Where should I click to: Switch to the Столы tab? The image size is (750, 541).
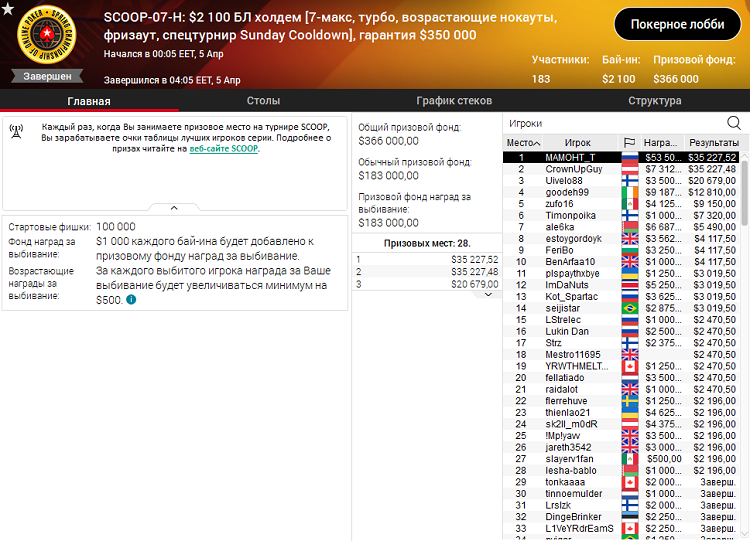[x=263, y=101]
